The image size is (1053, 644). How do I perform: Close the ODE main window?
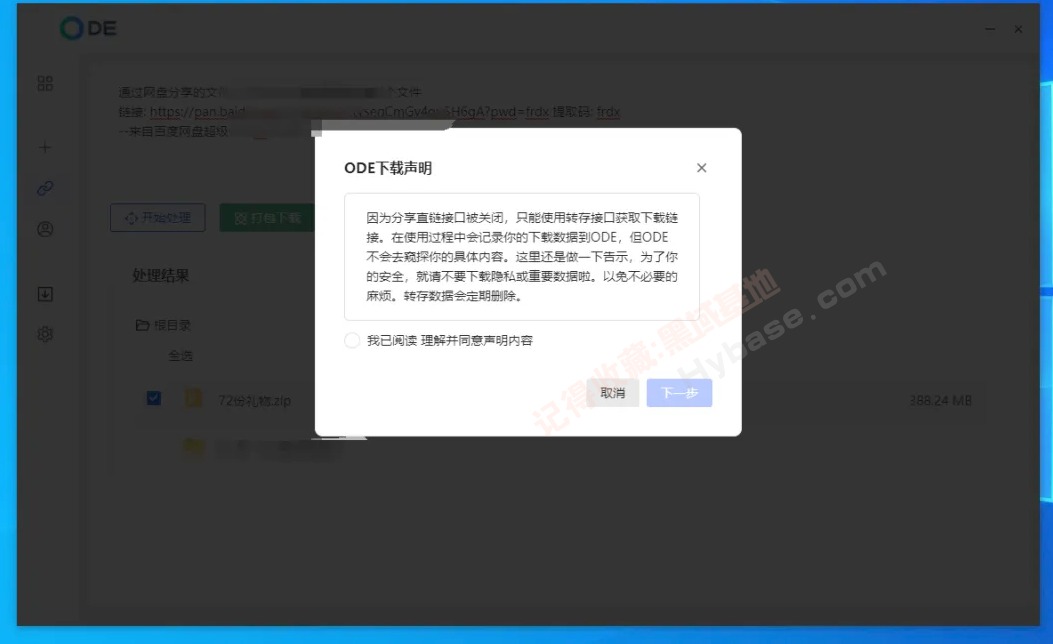[x=1018, y=29]
